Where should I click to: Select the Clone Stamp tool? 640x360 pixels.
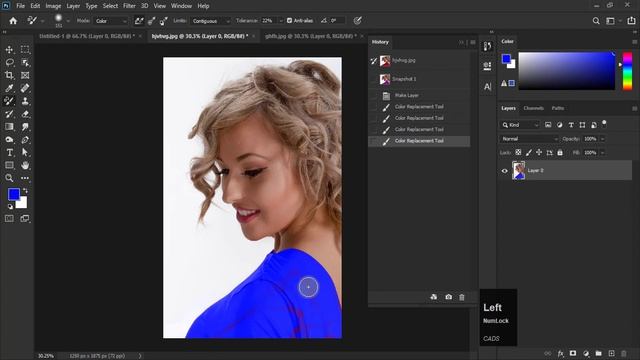(x=25, y=101)
